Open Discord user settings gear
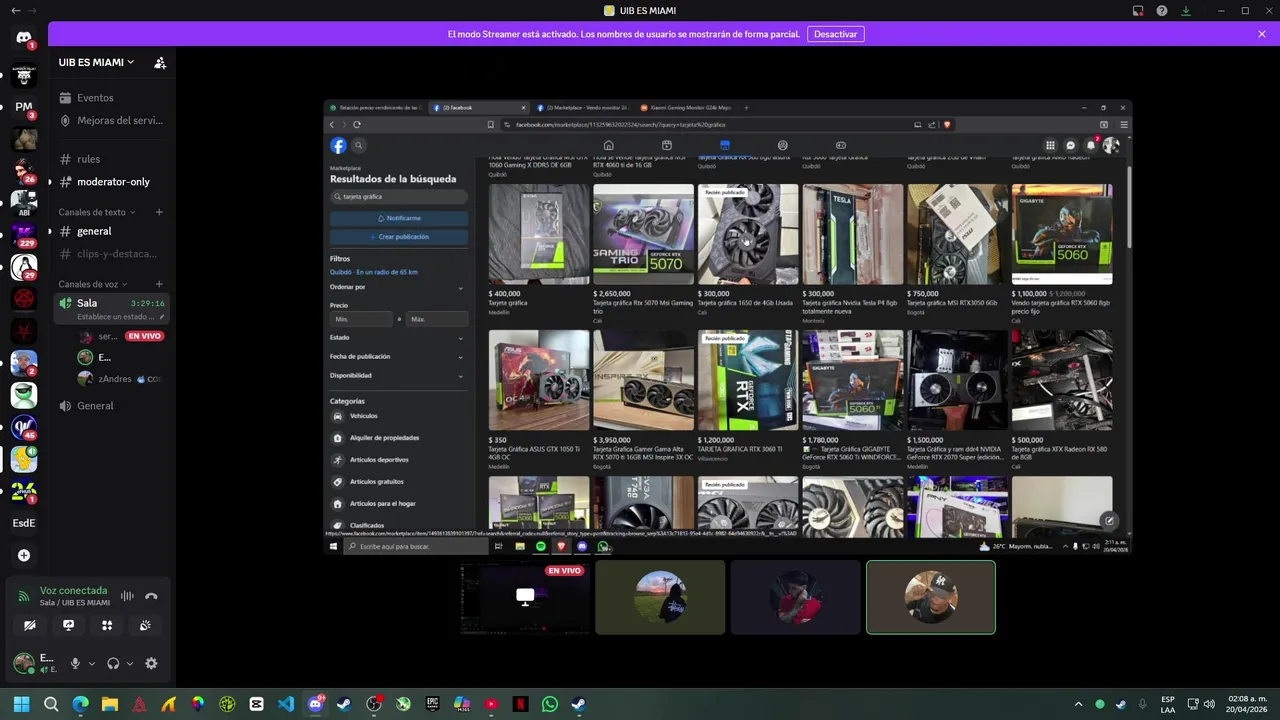This screenshot has height=720, width=1280. coord(151,663)
